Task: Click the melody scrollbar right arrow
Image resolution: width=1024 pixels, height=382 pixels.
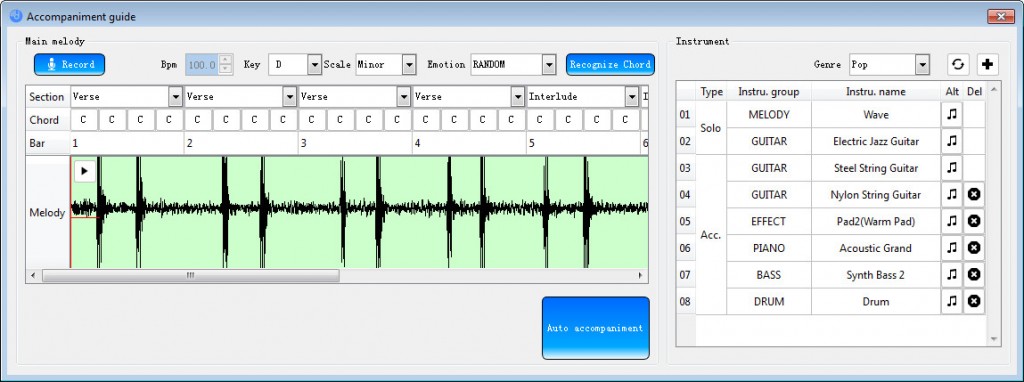Action: (x=641, y=276)
